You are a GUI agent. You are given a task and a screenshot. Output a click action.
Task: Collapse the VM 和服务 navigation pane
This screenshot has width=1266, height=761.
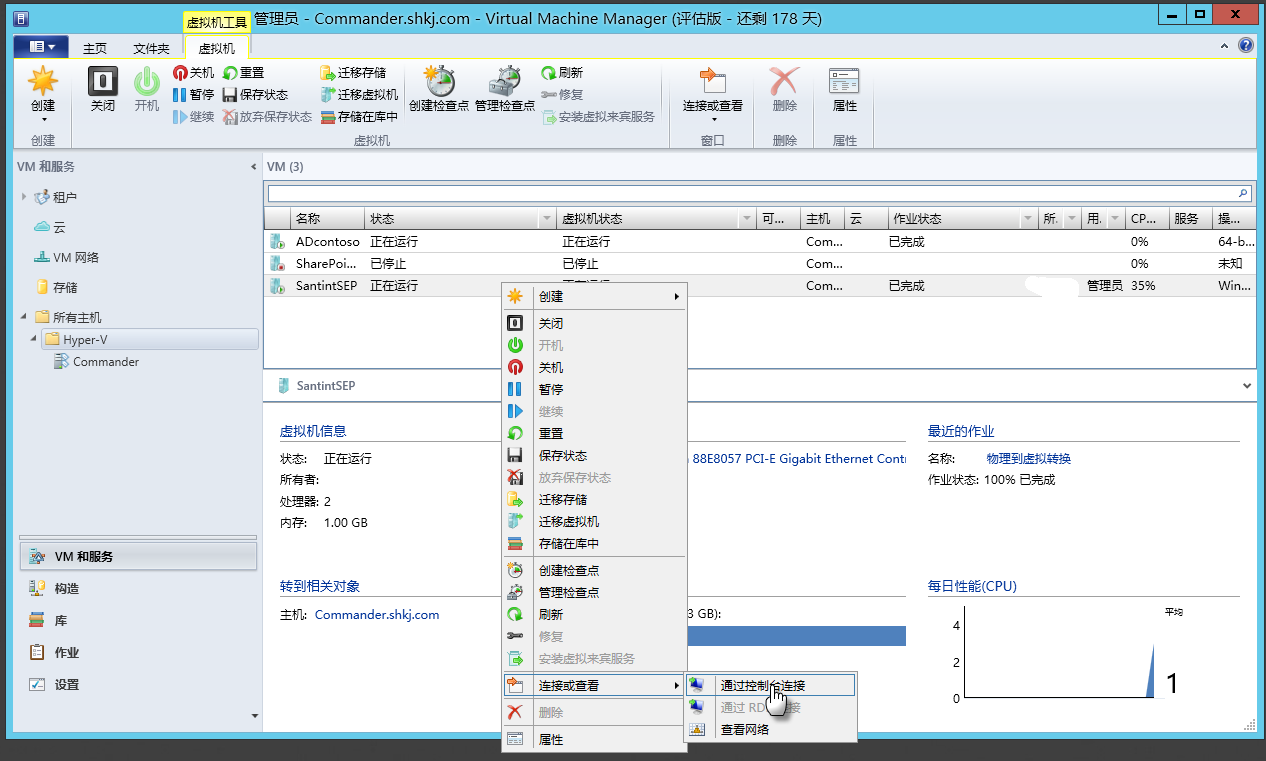click(x=253, y=166)
